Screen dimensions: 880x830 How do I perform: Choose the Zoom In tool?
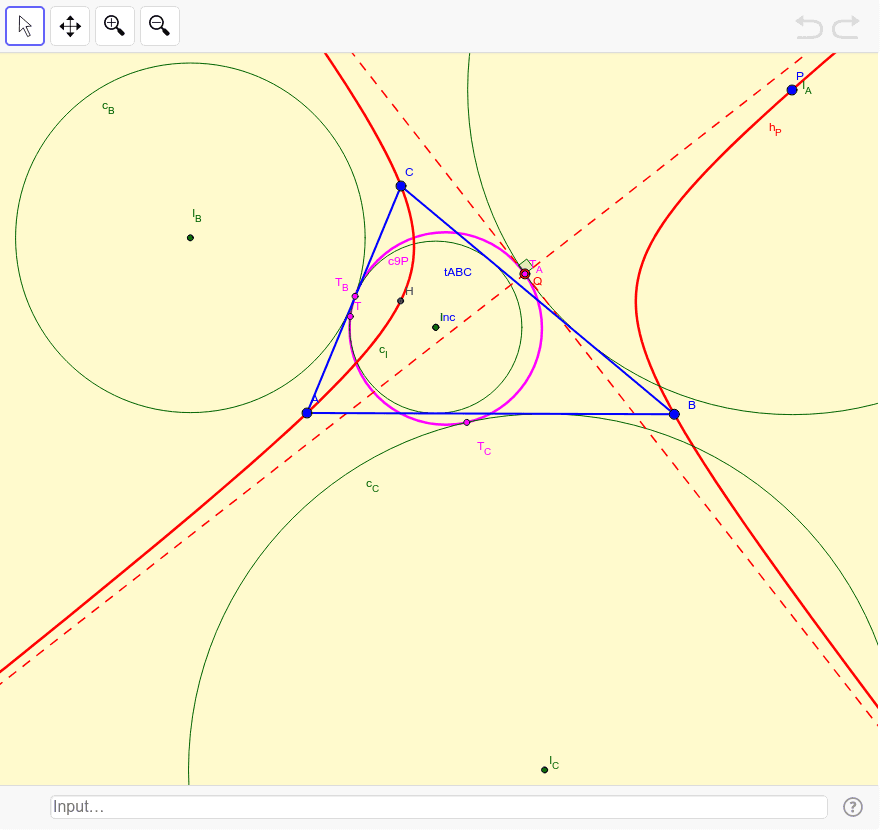click(x=114, y=26)
